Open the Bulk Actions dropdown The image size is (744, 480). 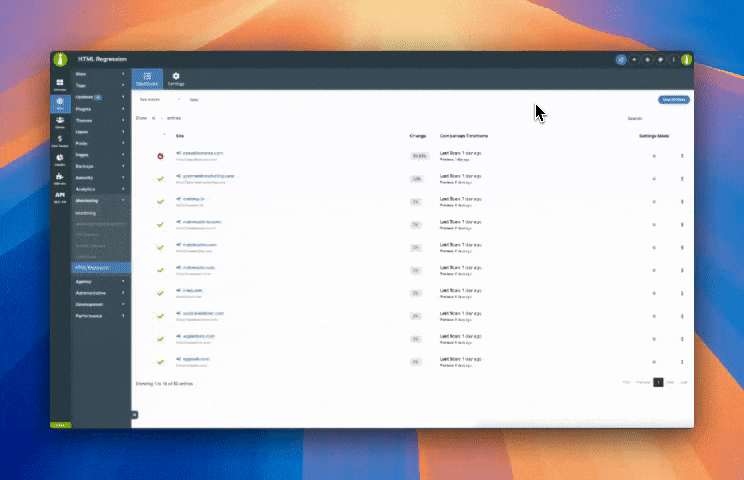(160, 100)
